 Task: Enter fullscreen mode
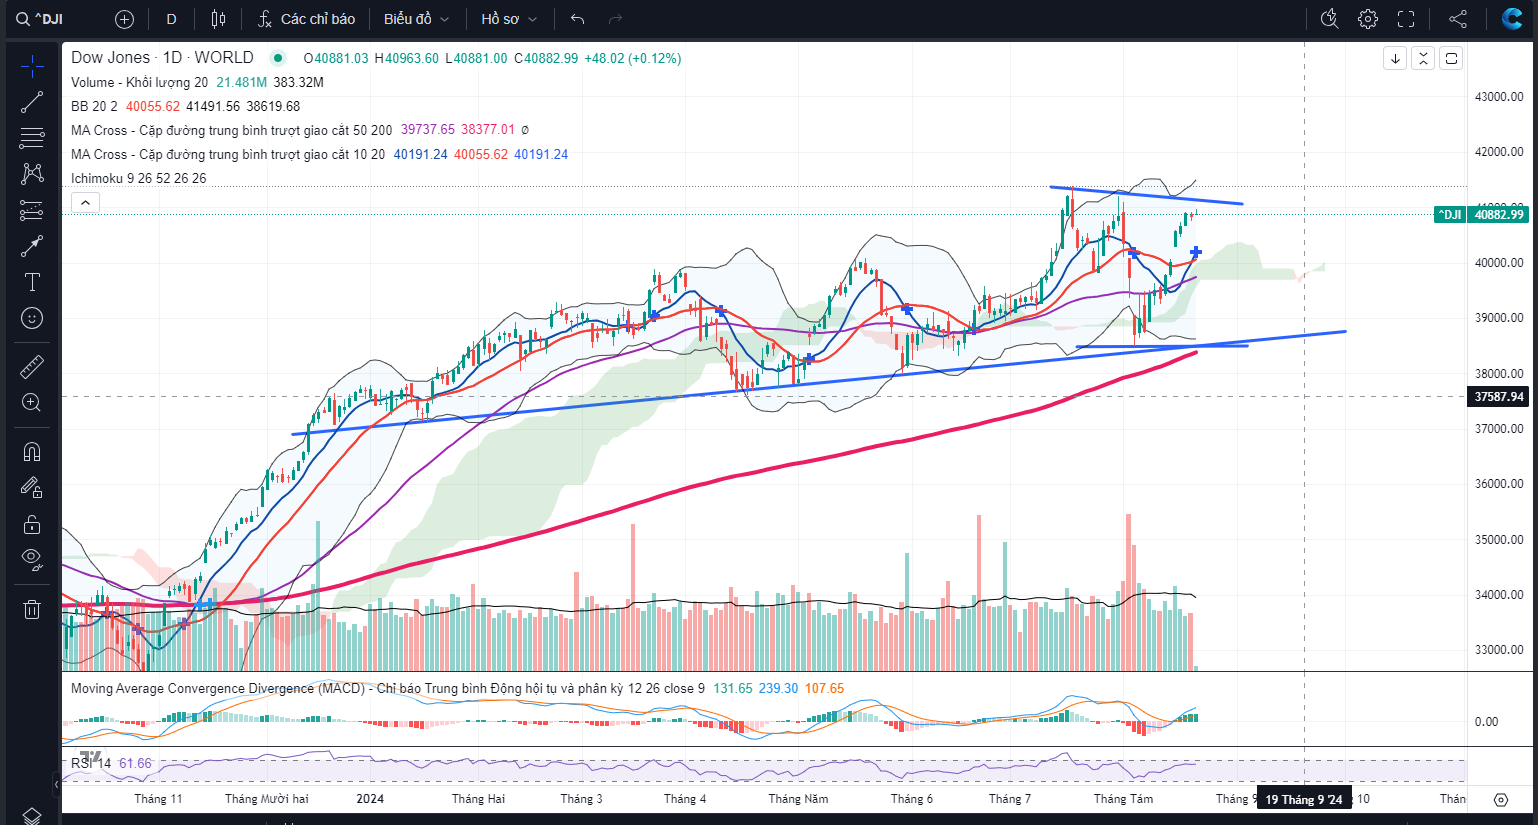point(1406,19)
